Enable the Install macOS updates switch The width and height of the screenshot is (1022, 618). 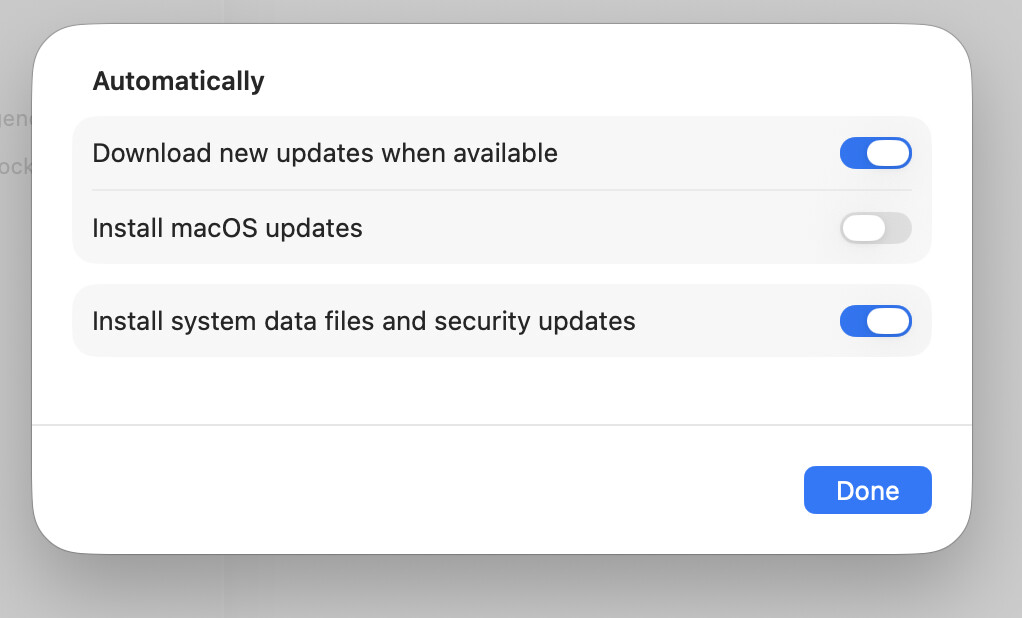[875, 228]
